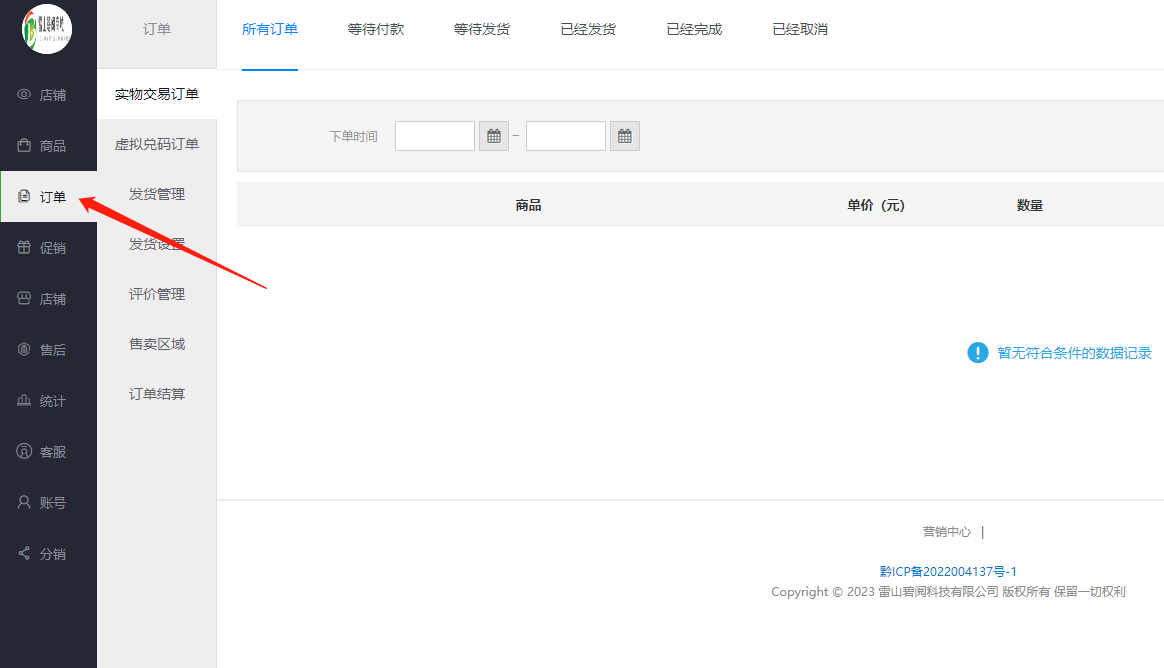Open 虚拟兑码订单 in the submenu
1164x668 pixels.
click(157, 144)
